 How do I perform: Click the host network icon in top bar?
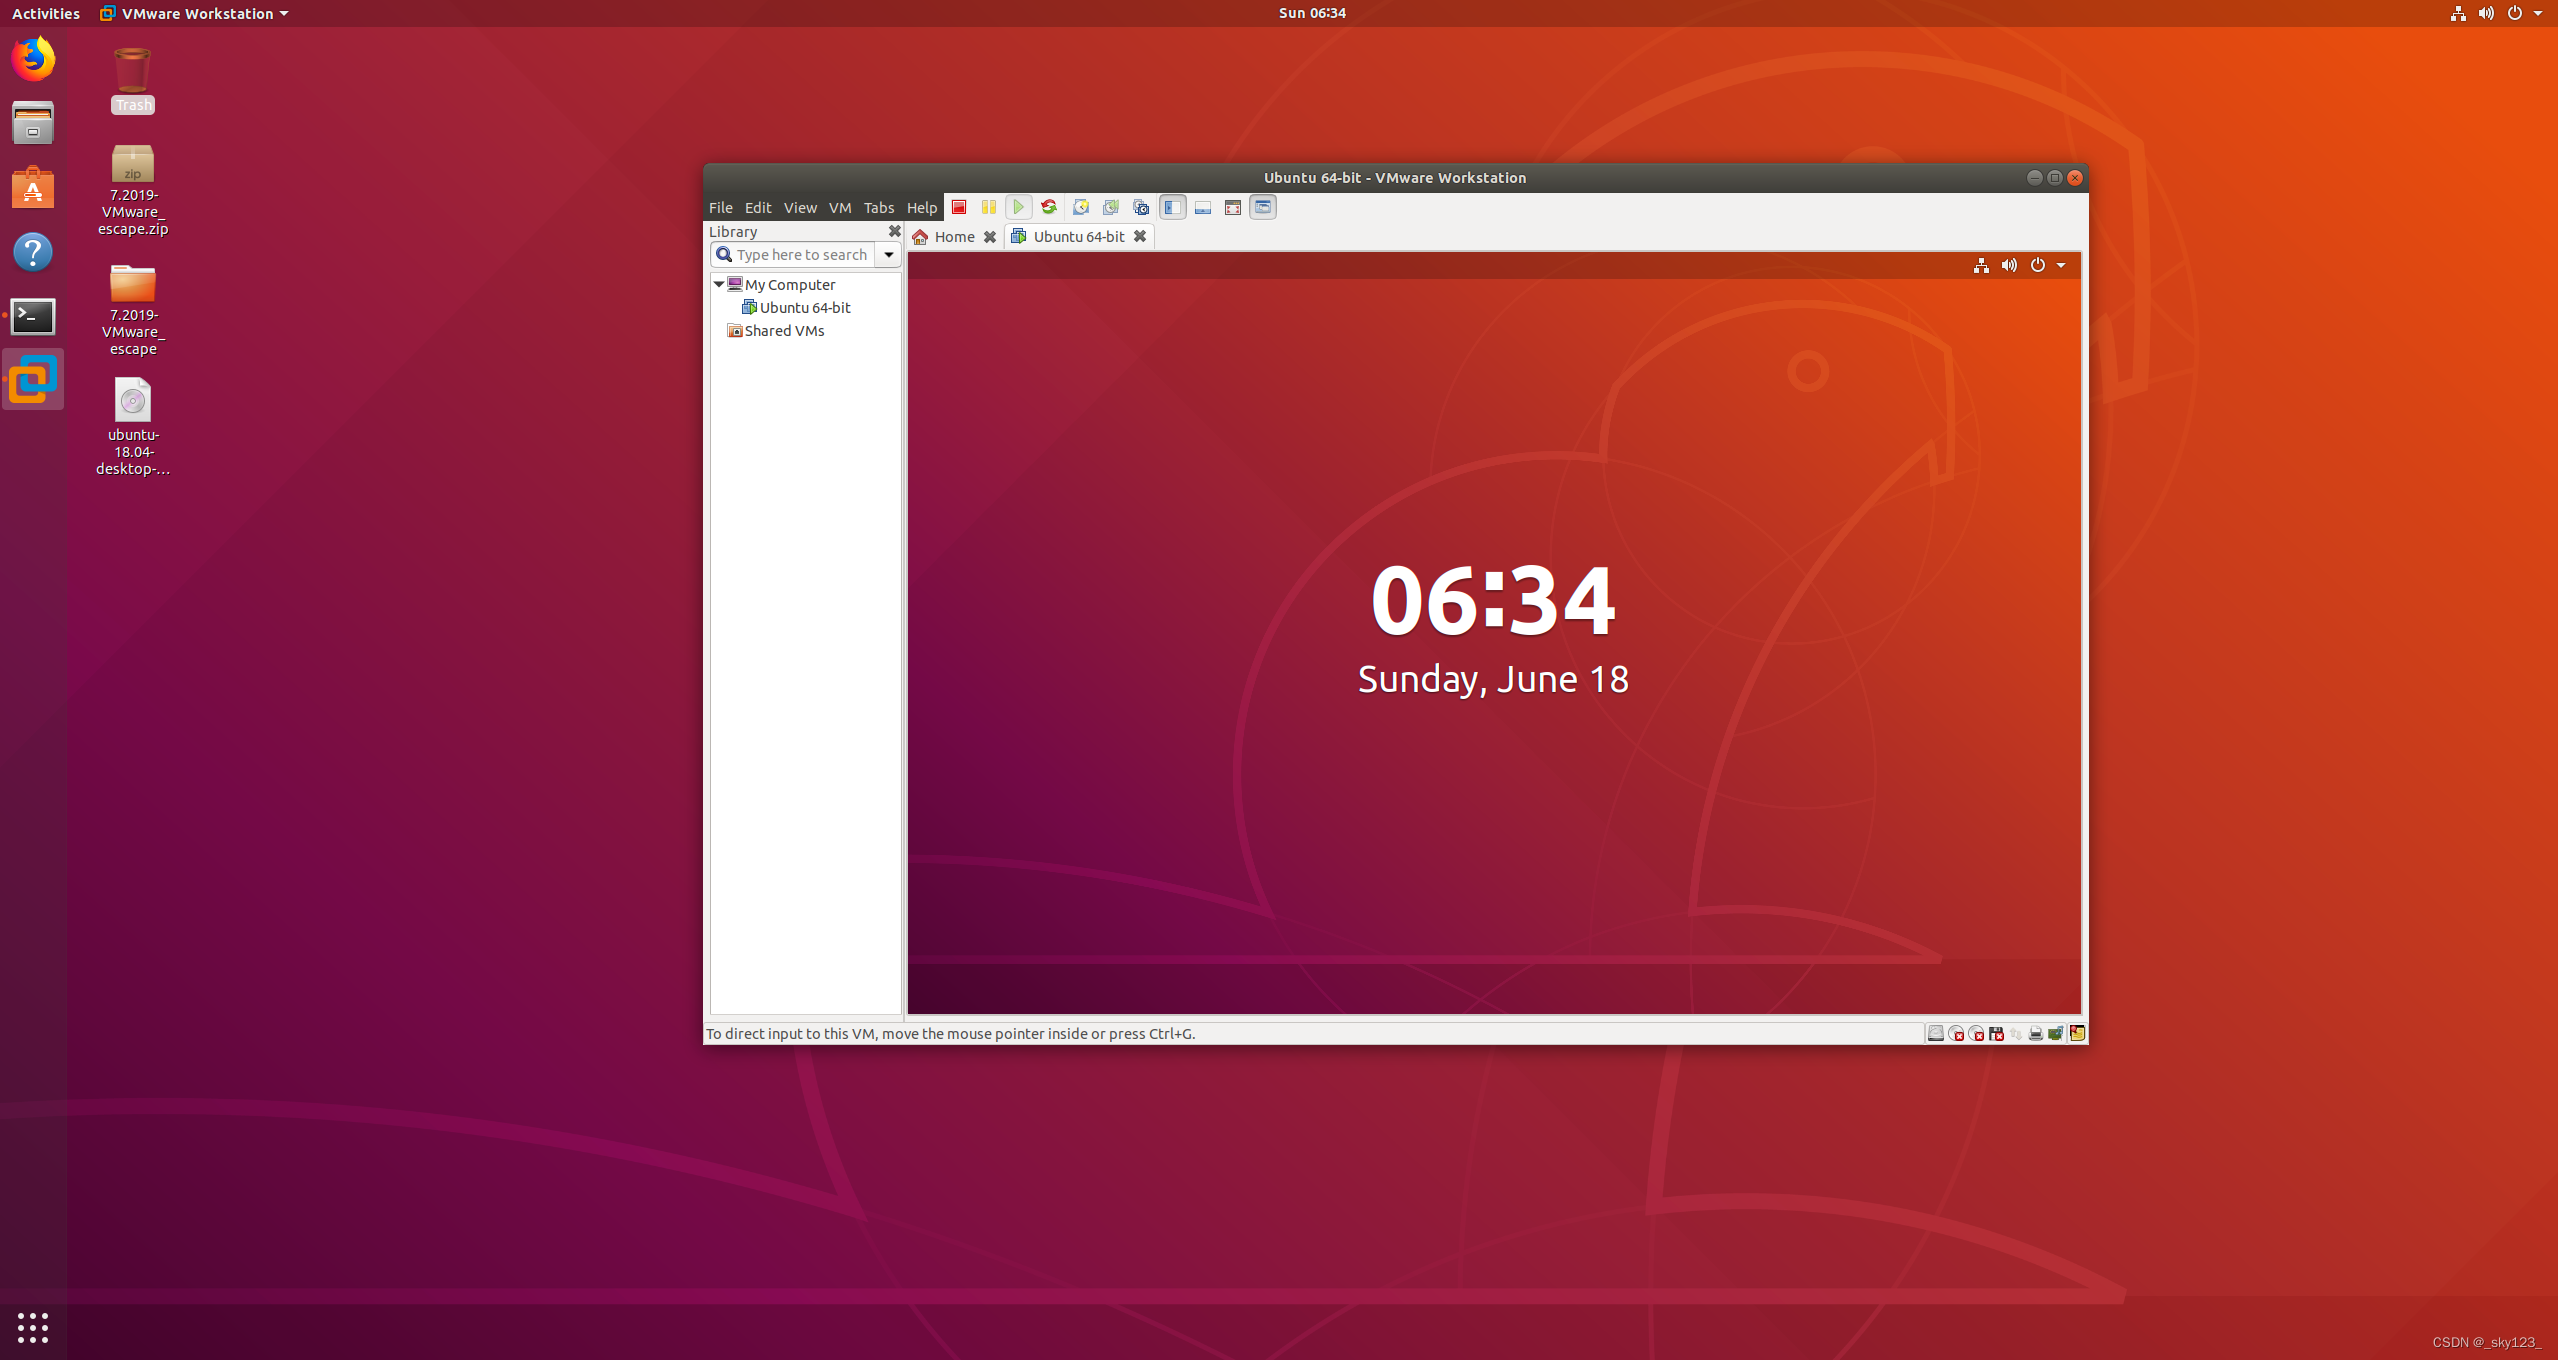pos(2458,13)
